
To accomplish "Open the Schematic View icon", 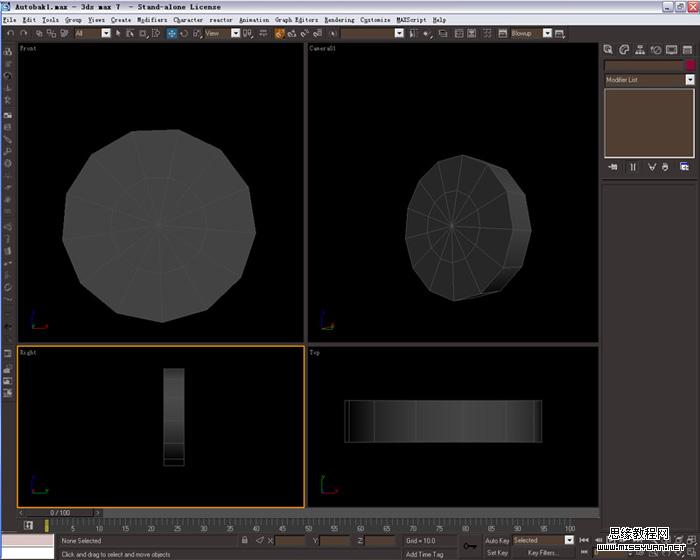I will (471, 33).
